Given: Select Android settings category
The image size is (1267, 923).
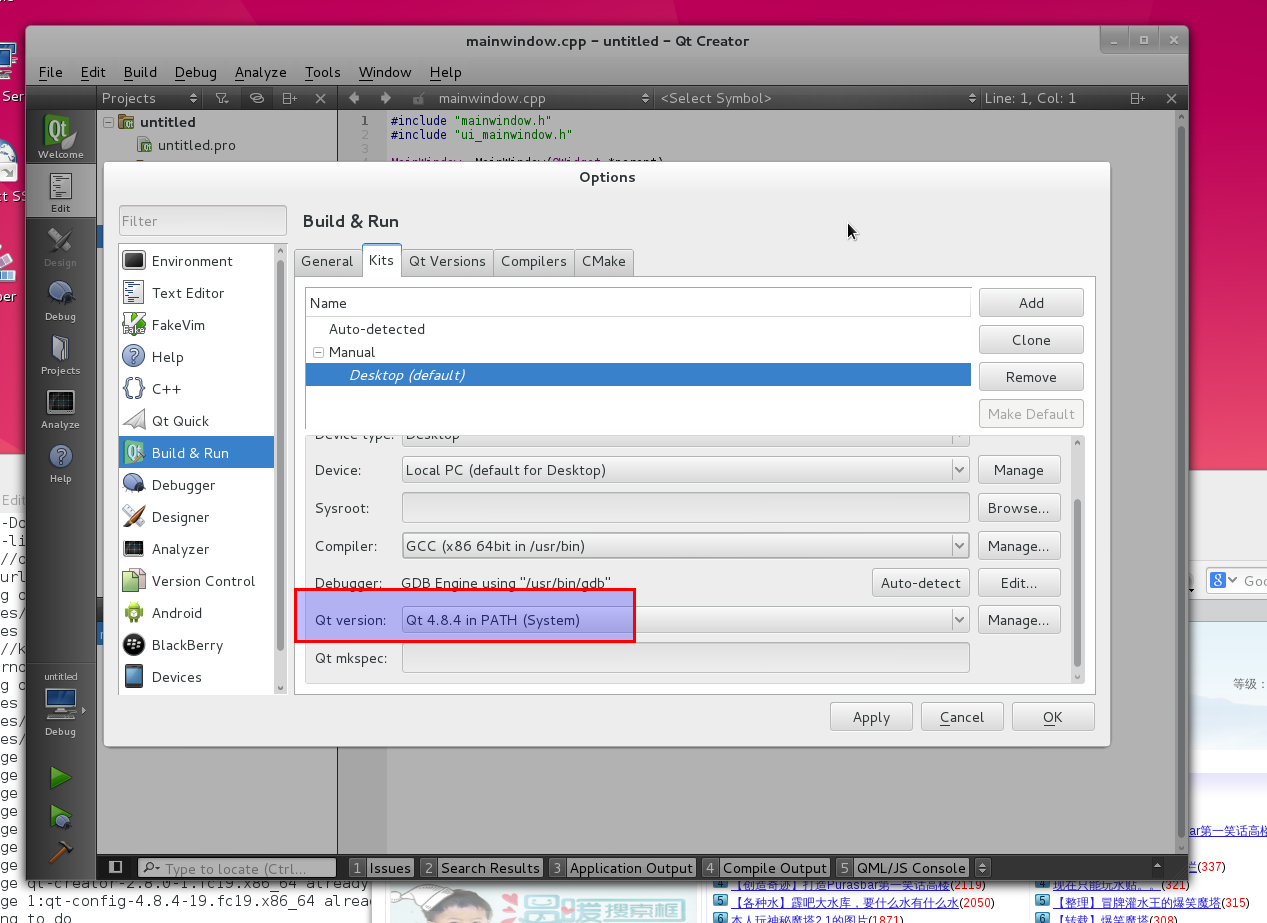Looking at the screenshot, I should click(176, 613).
